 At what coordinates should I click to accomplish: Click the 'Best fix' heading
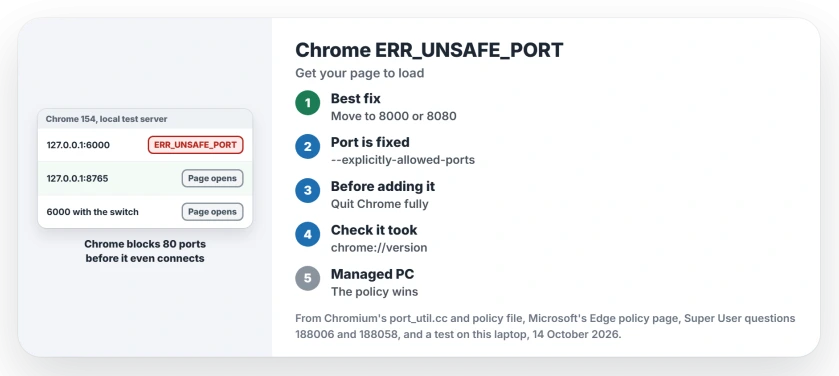(356, 98)
